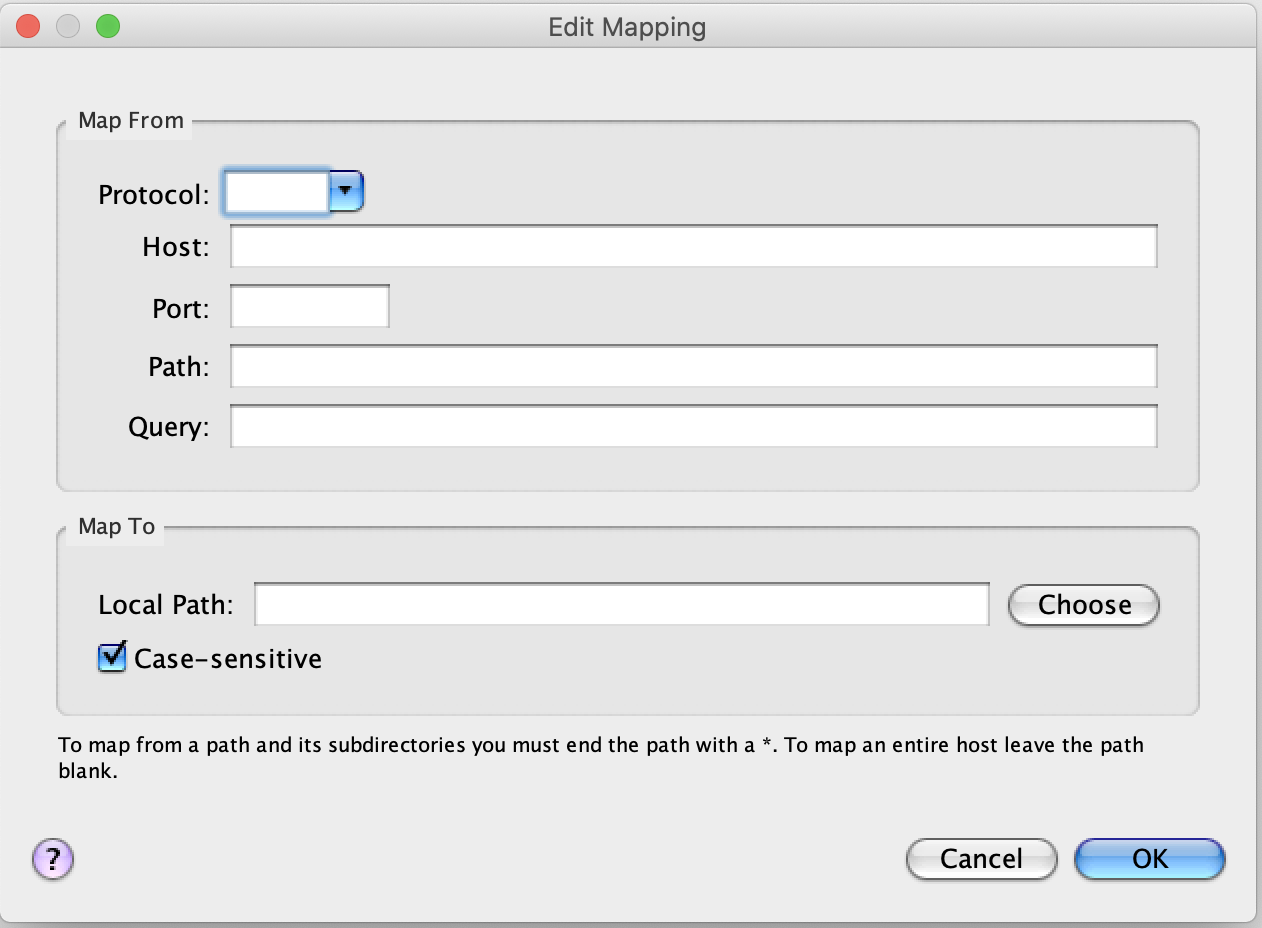Click the yellow minimize window button
This screenshot has width=1262, height=928.
[x=67, y=26]
